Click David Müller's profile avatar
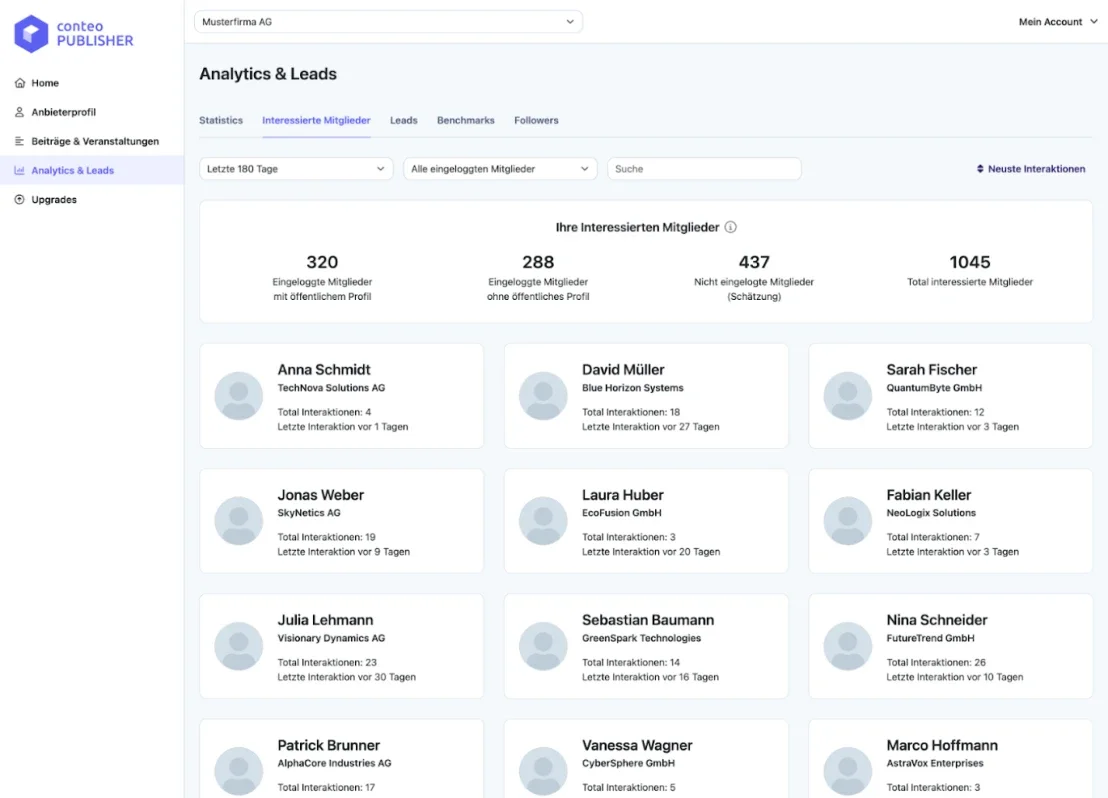The height and width of the screenshot is (798, 1108). click(x=542, y=396)
